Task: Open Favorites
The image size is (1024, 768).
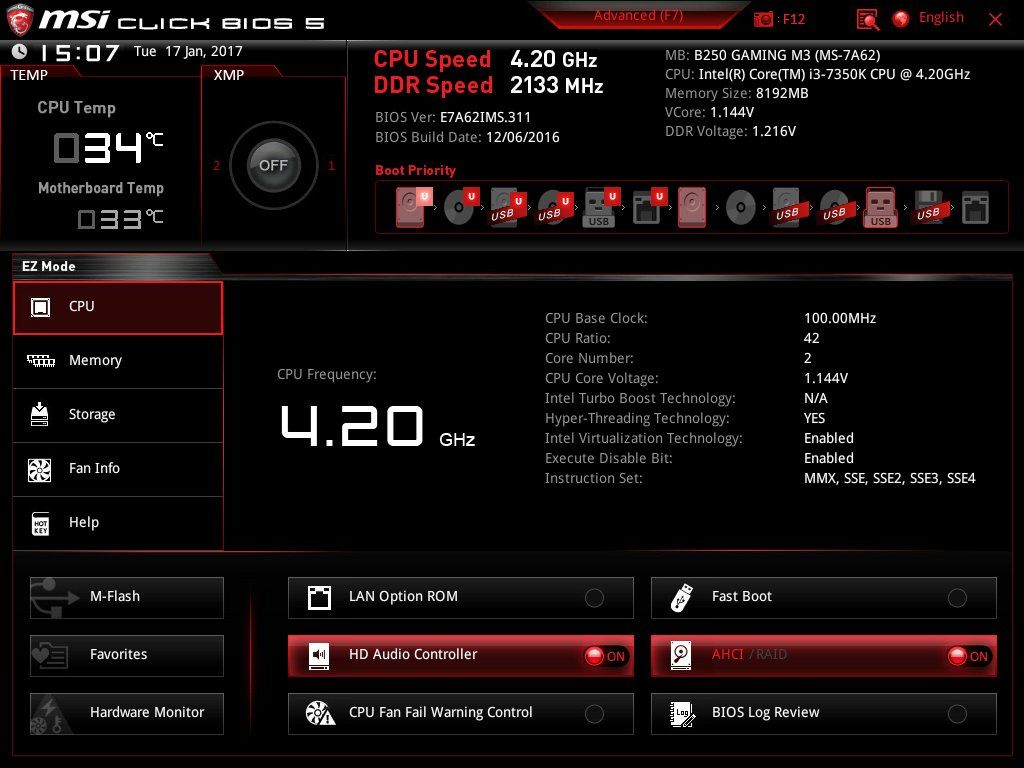Action: pos(127,655)
